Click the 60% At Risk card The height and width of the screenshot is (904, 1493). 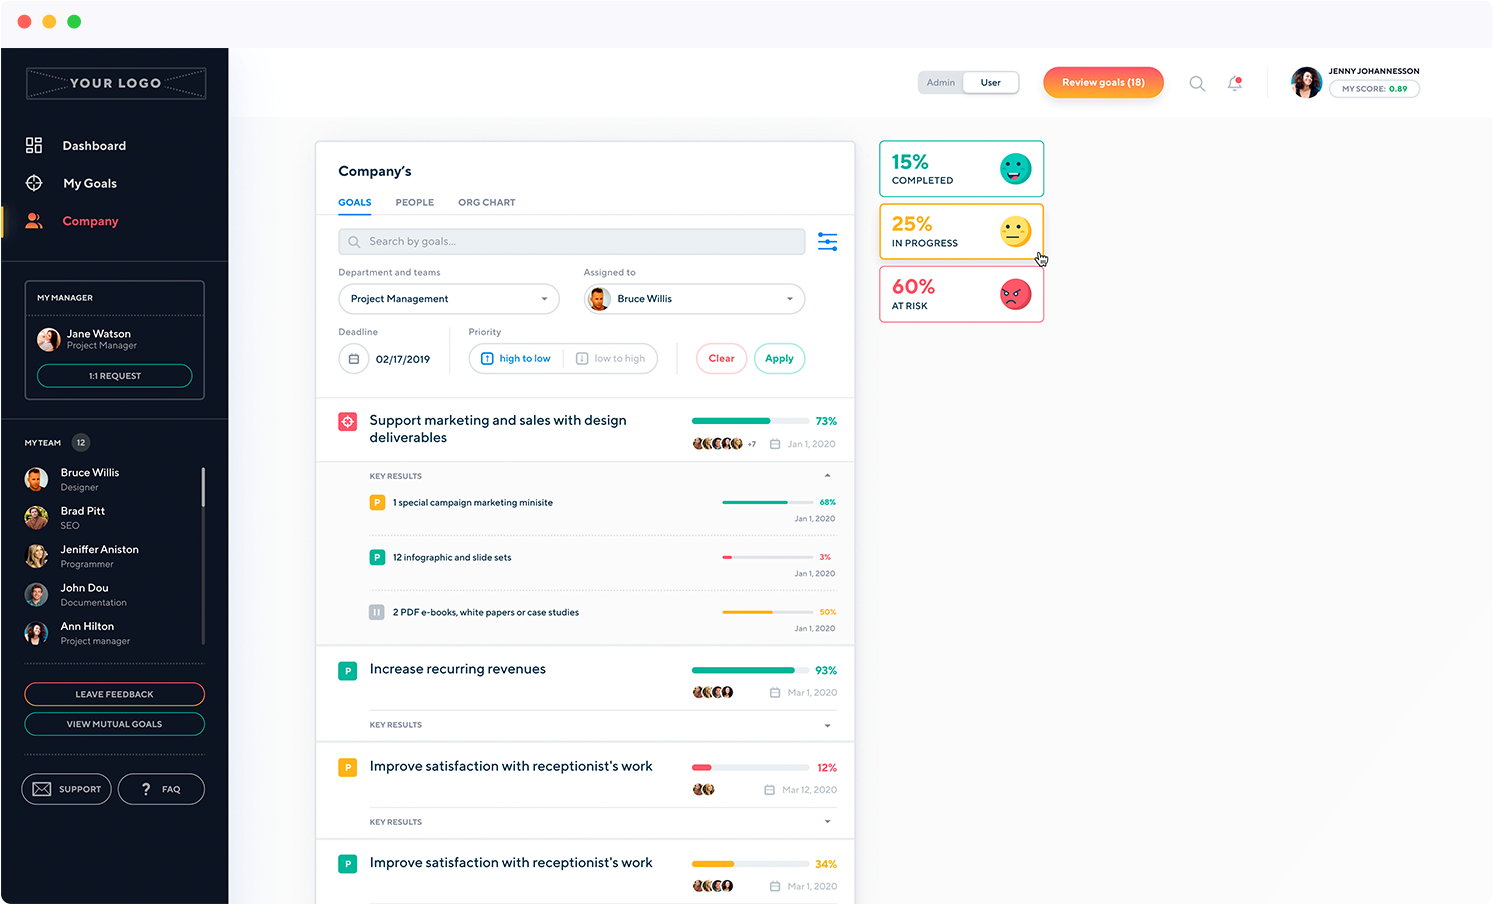[961, 294]
